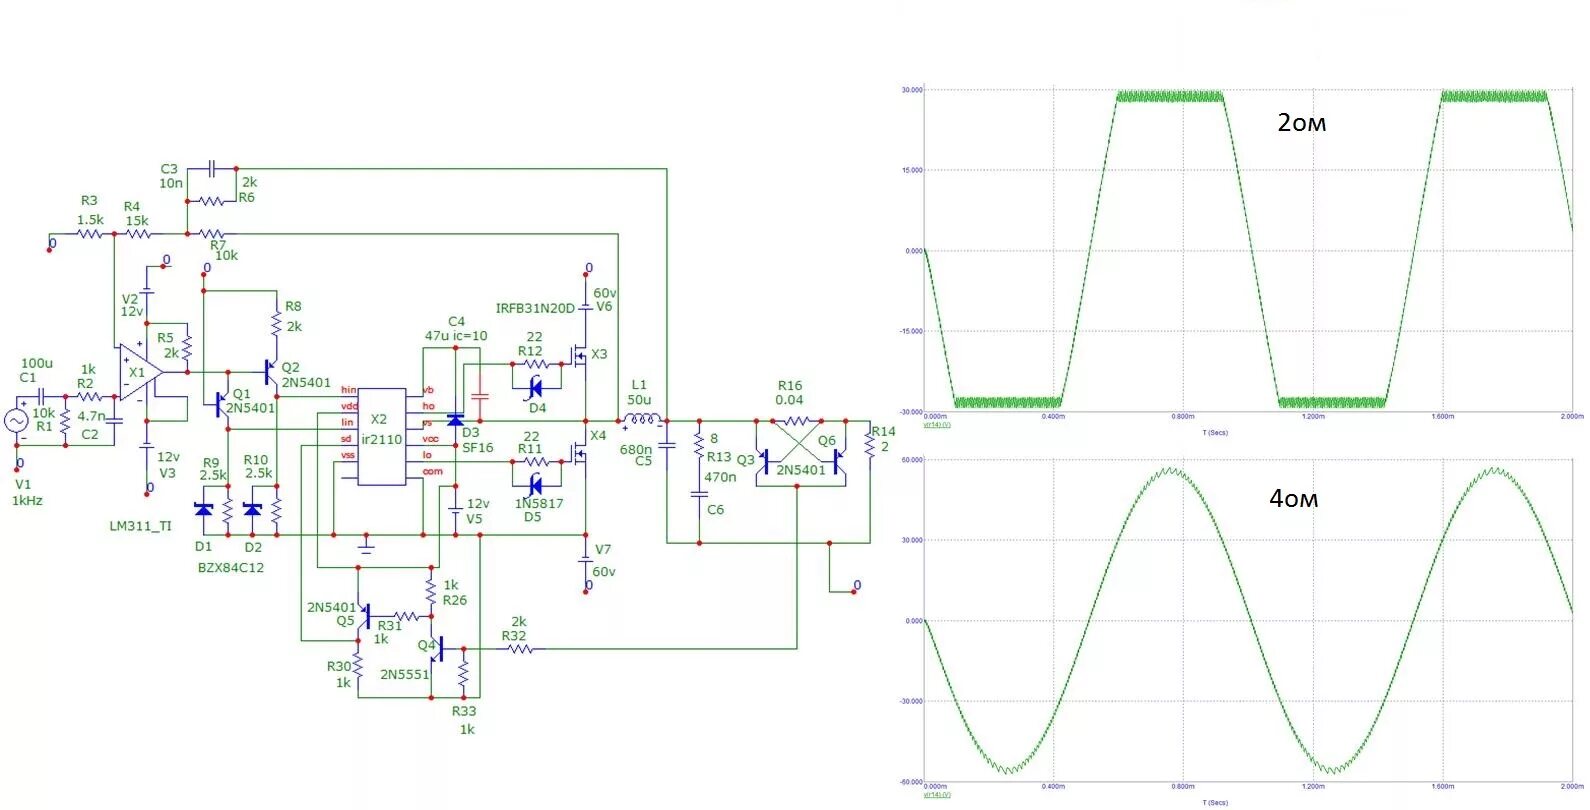1590x810 pixels.
Task: Select the V6 60v supply battery symbol
Action: pyautogui.click(x=586, y=306)
